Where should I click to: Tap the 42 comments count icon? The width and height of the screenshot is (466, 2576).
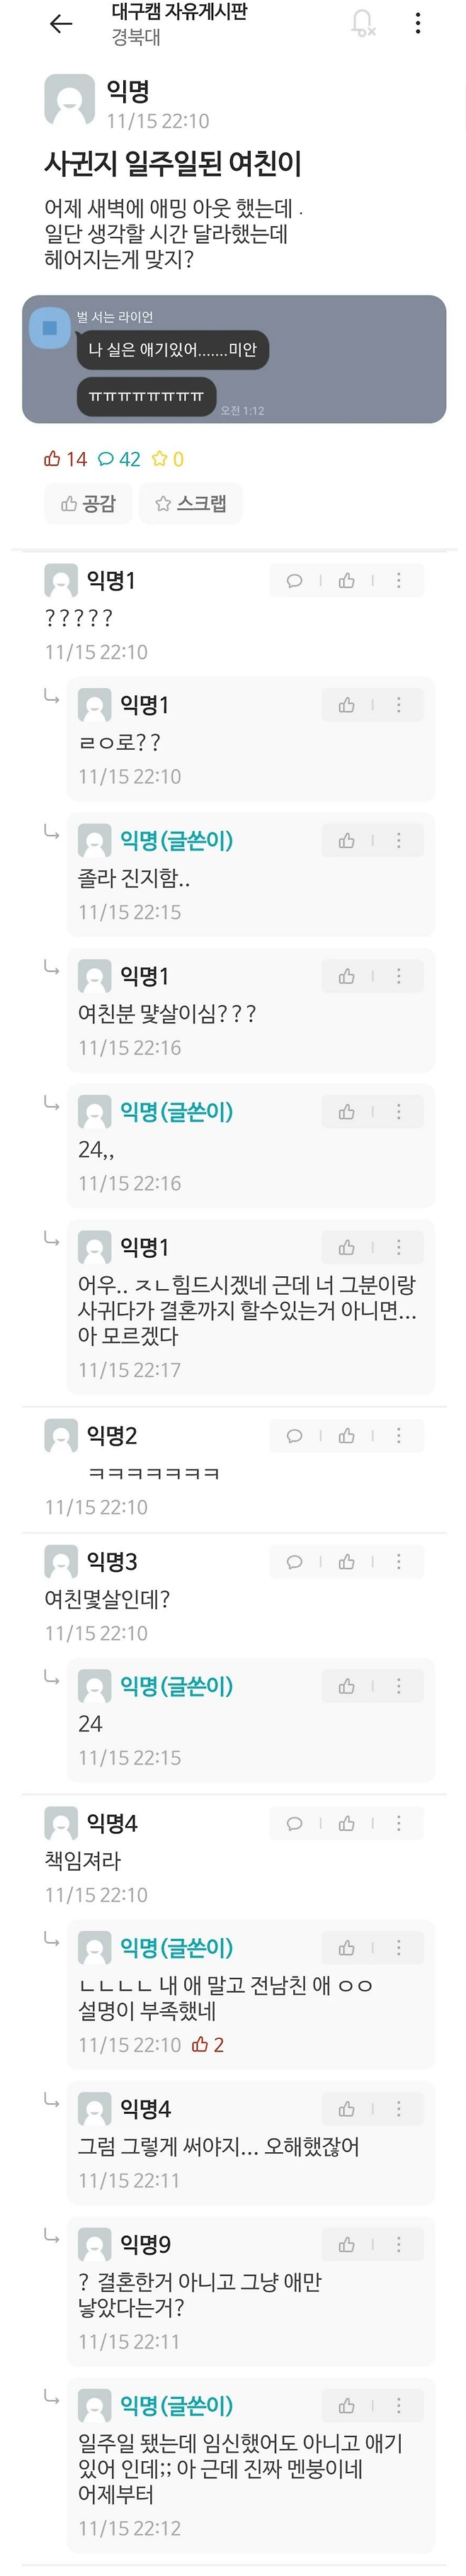[x=119, y=459]
